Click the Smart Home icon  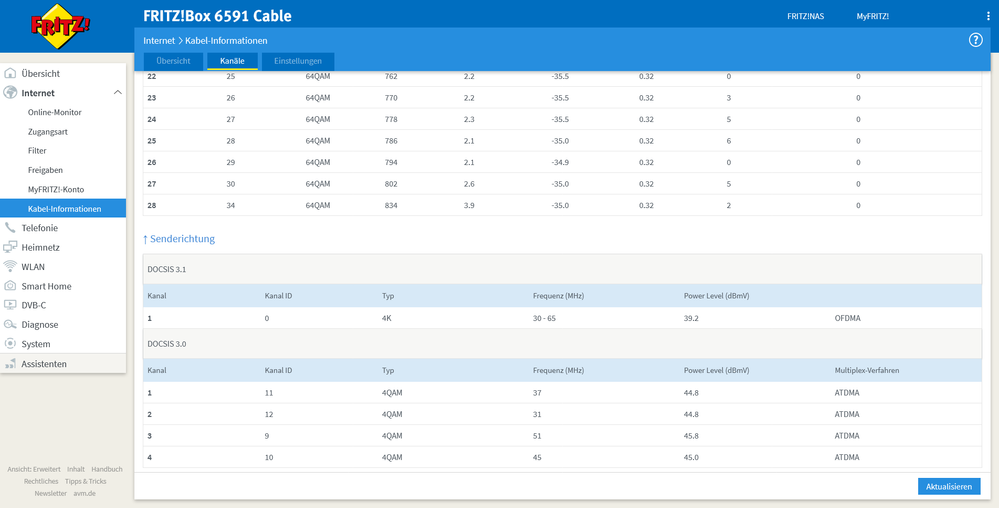[11, 286]
